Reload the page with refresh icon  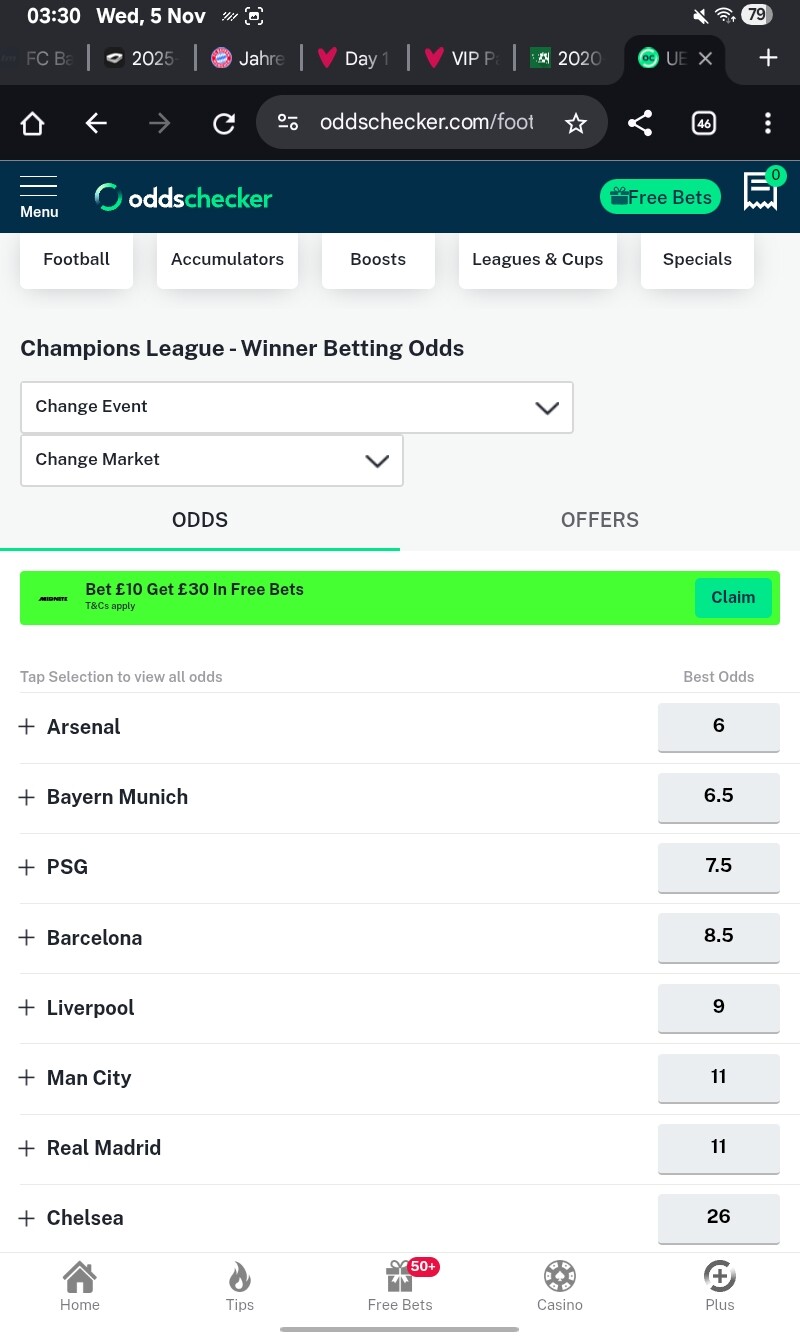(x=224, y=123)
